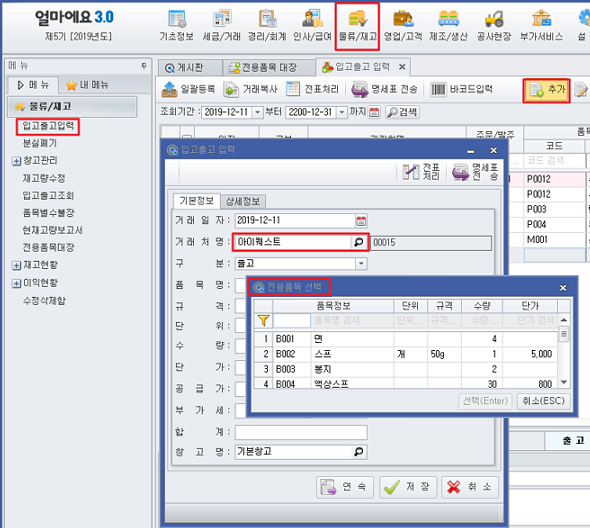
Task: Open the 공사현장 main menu icon
Action: click(494, 25)
